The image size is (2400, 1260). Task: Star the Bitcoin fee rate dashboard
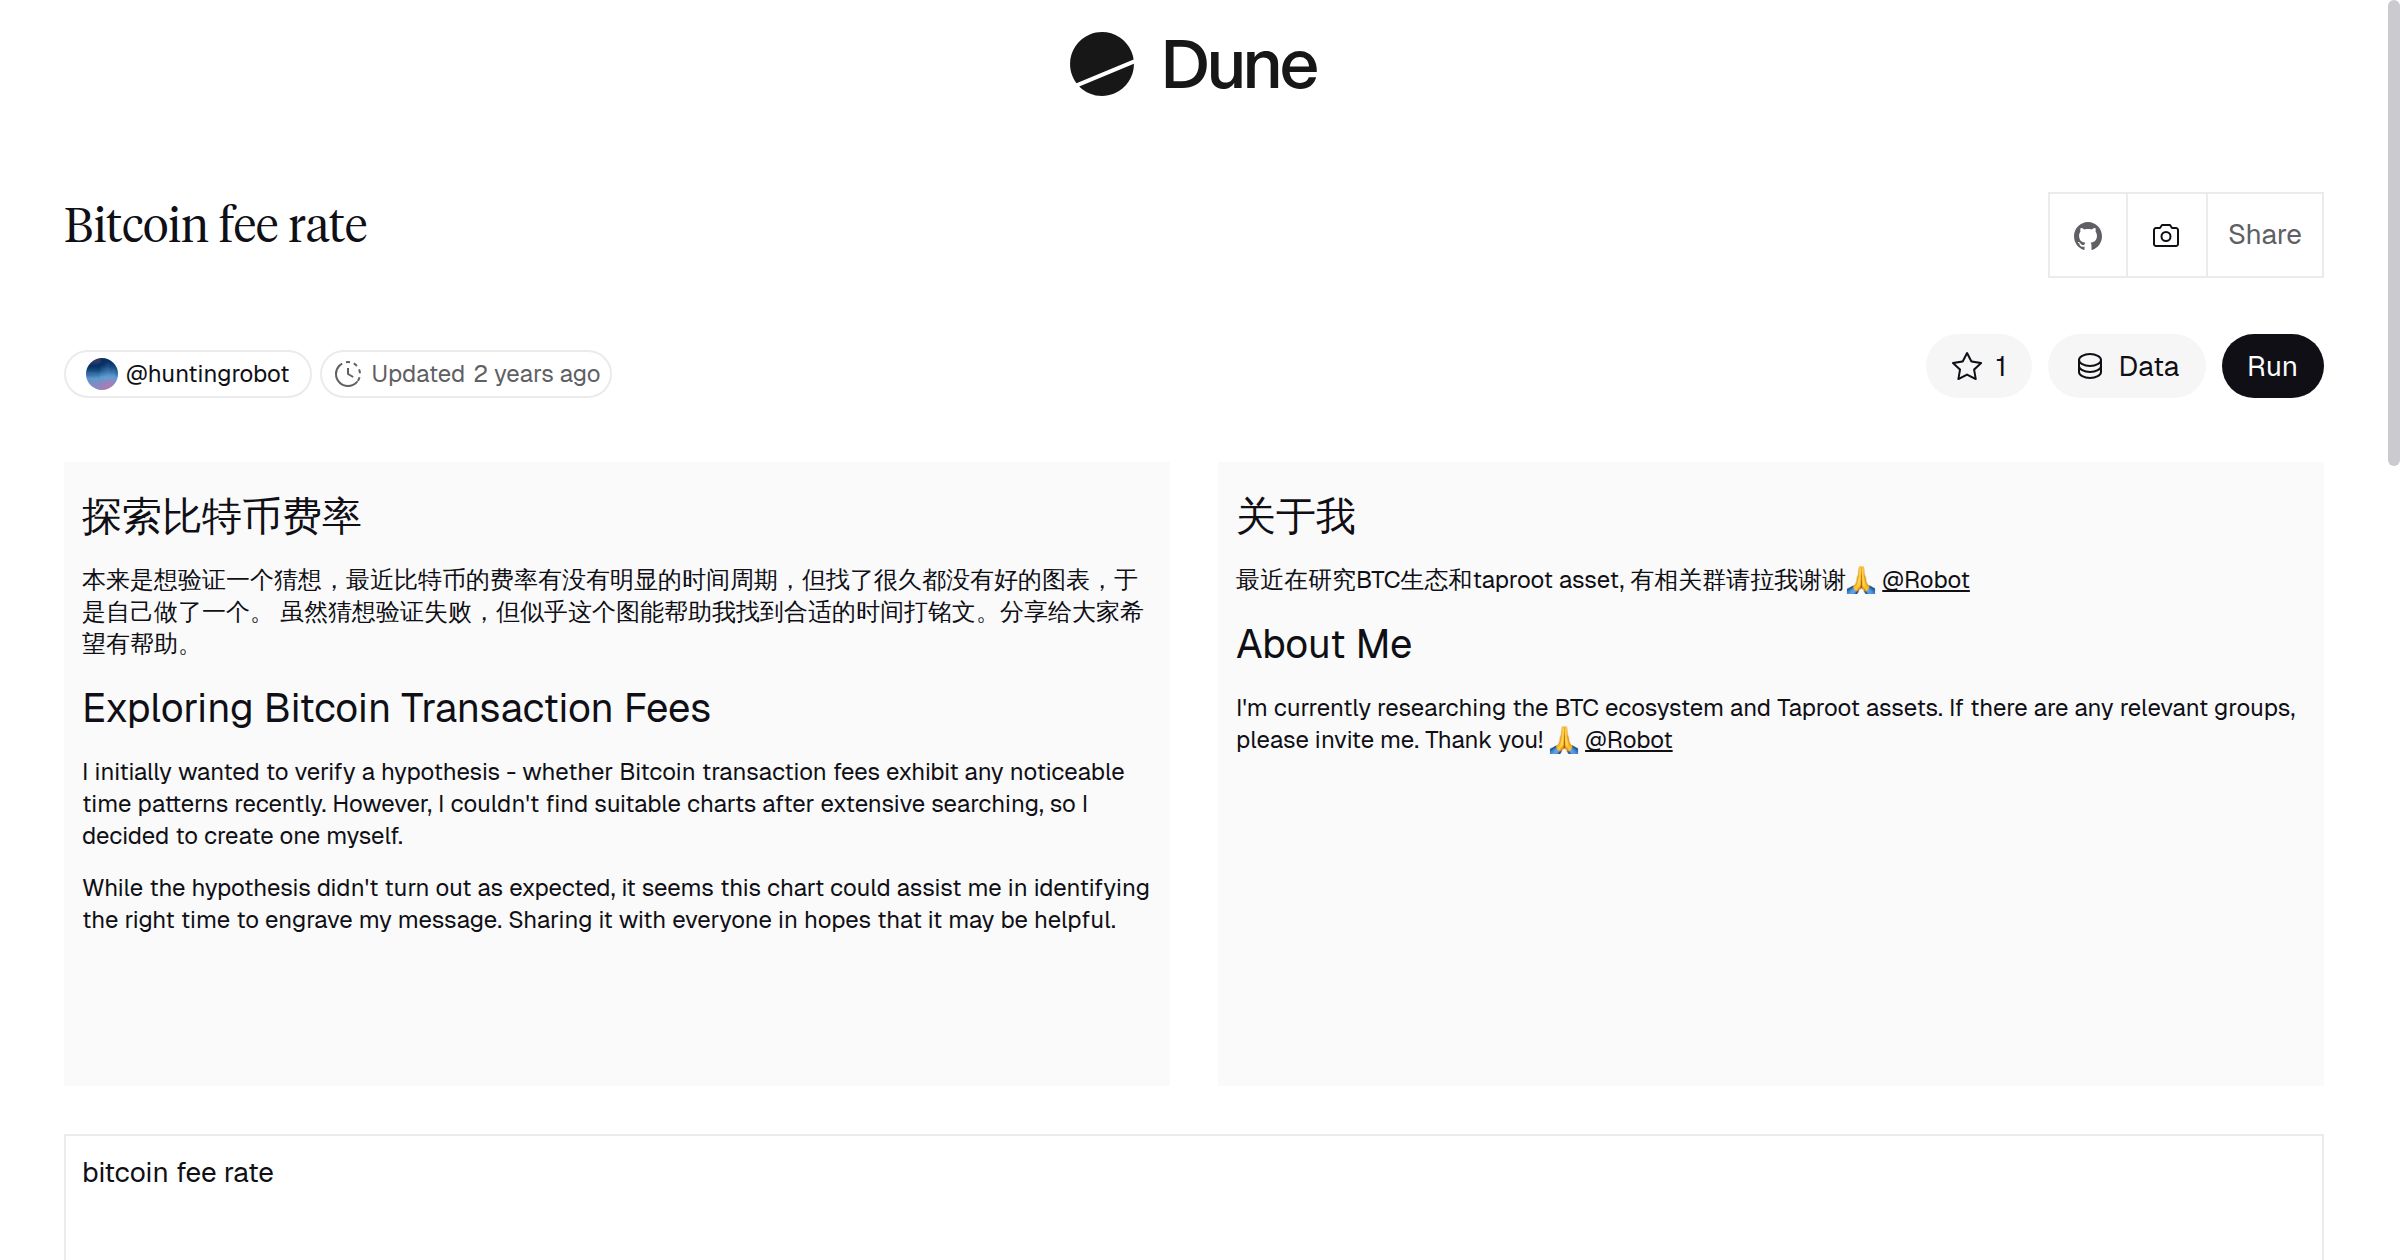pyautogui.click(x=1966, y=366)
